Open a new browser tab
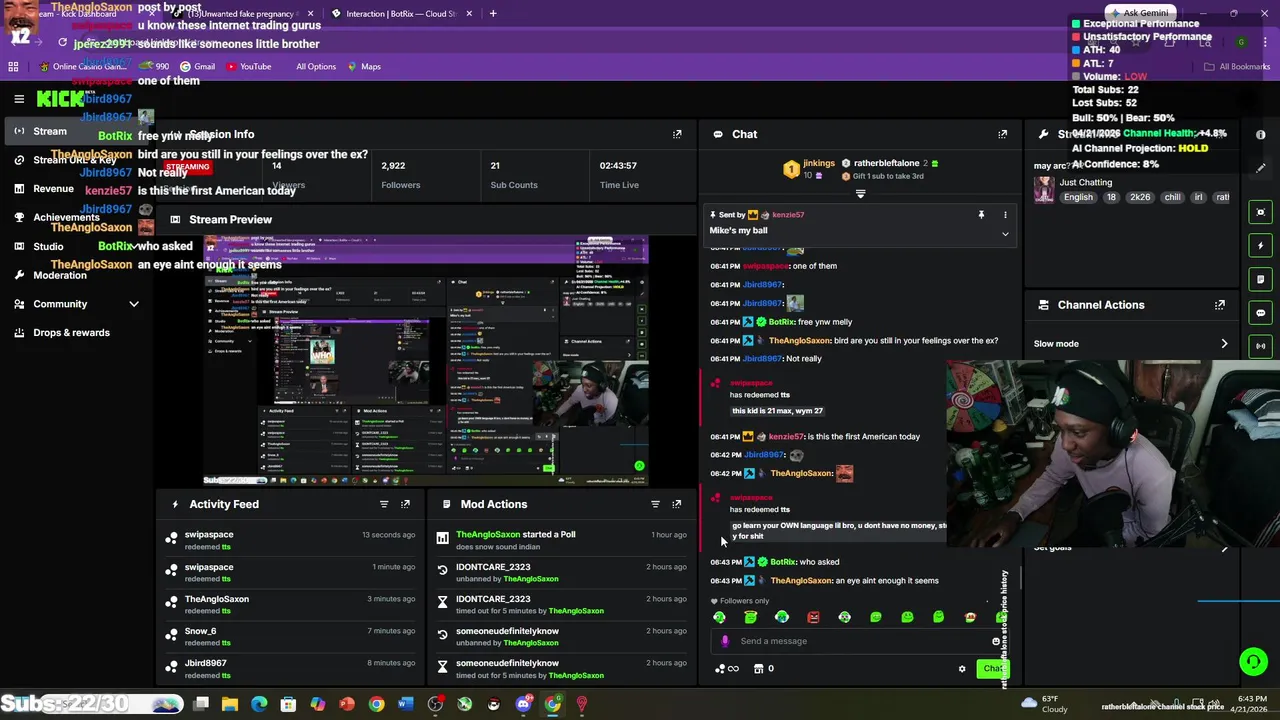Viewport: 1280px width, 720px height. click(x=493, y=14)
